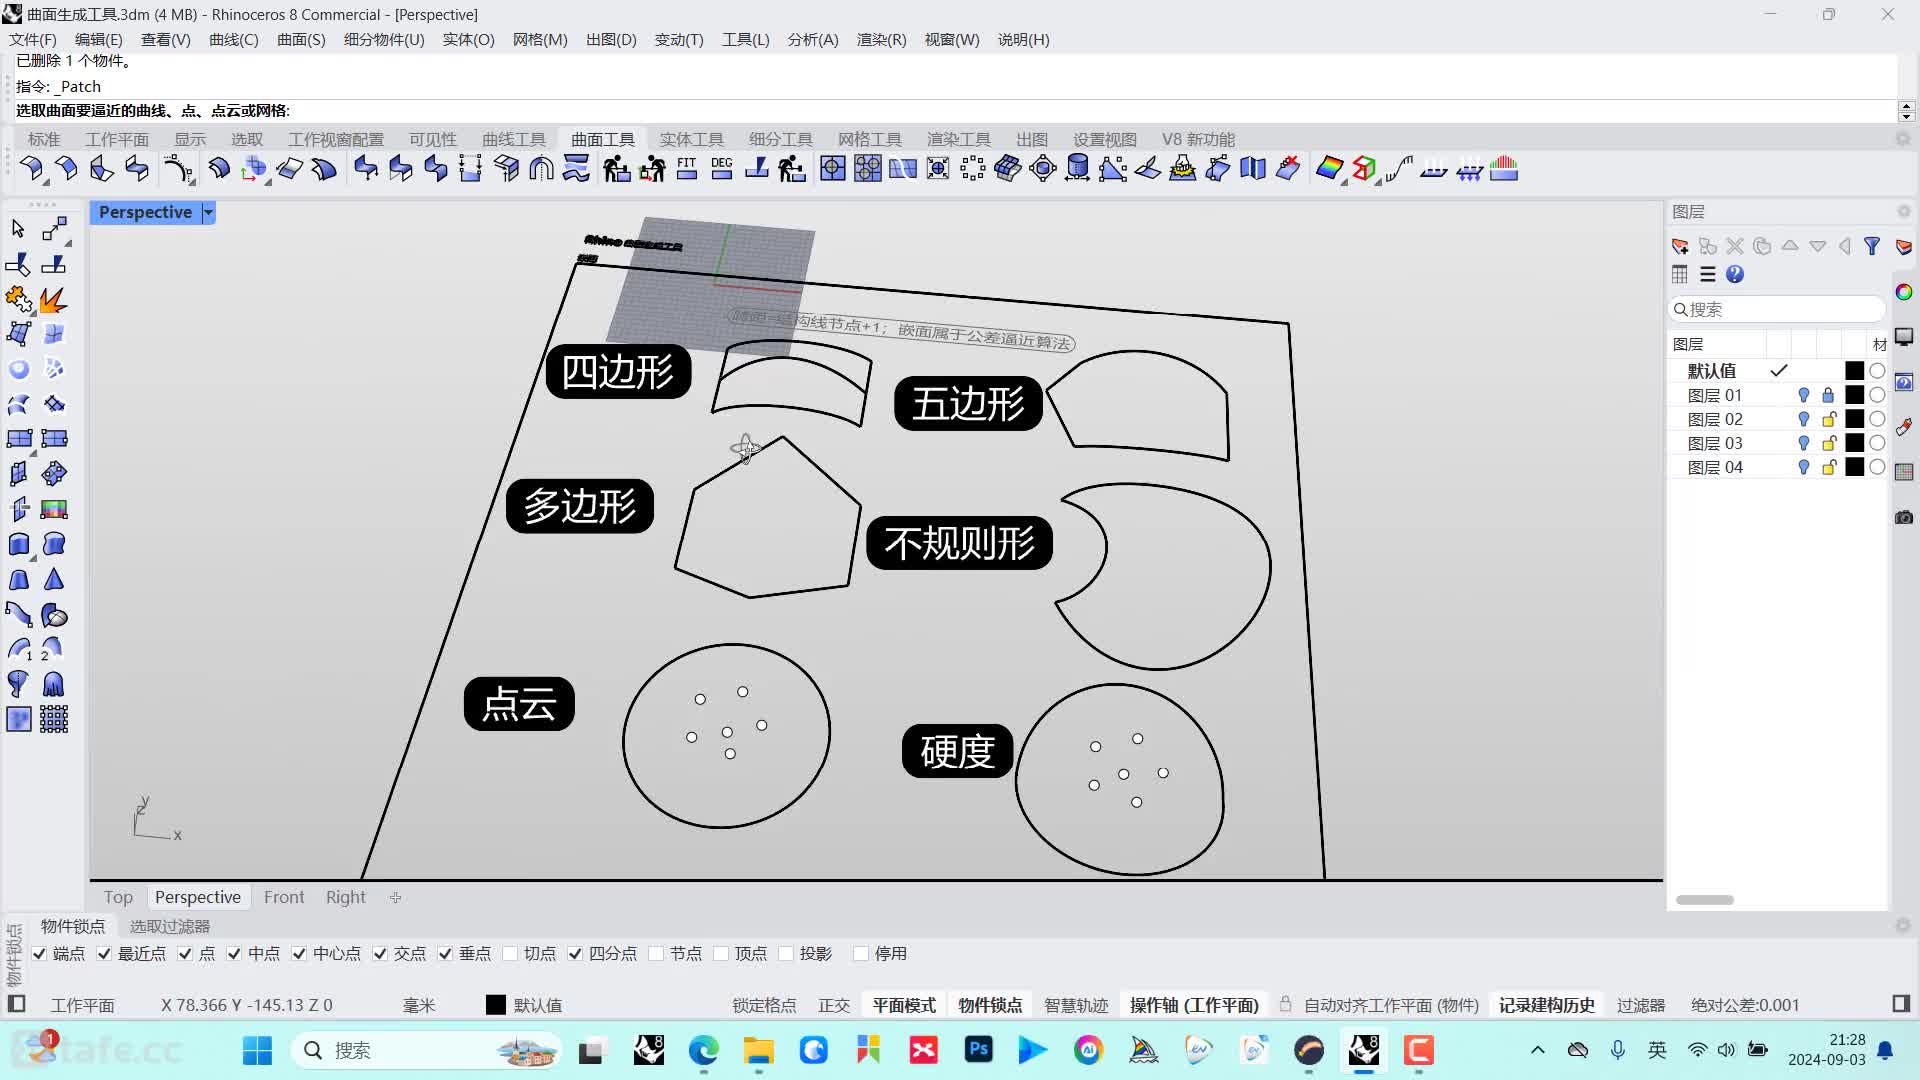The image size is (1920, 1080).
Task: Switch to the 曲线工具 toolbar tab
Action: pyautogui.click(x=514, y=139)
